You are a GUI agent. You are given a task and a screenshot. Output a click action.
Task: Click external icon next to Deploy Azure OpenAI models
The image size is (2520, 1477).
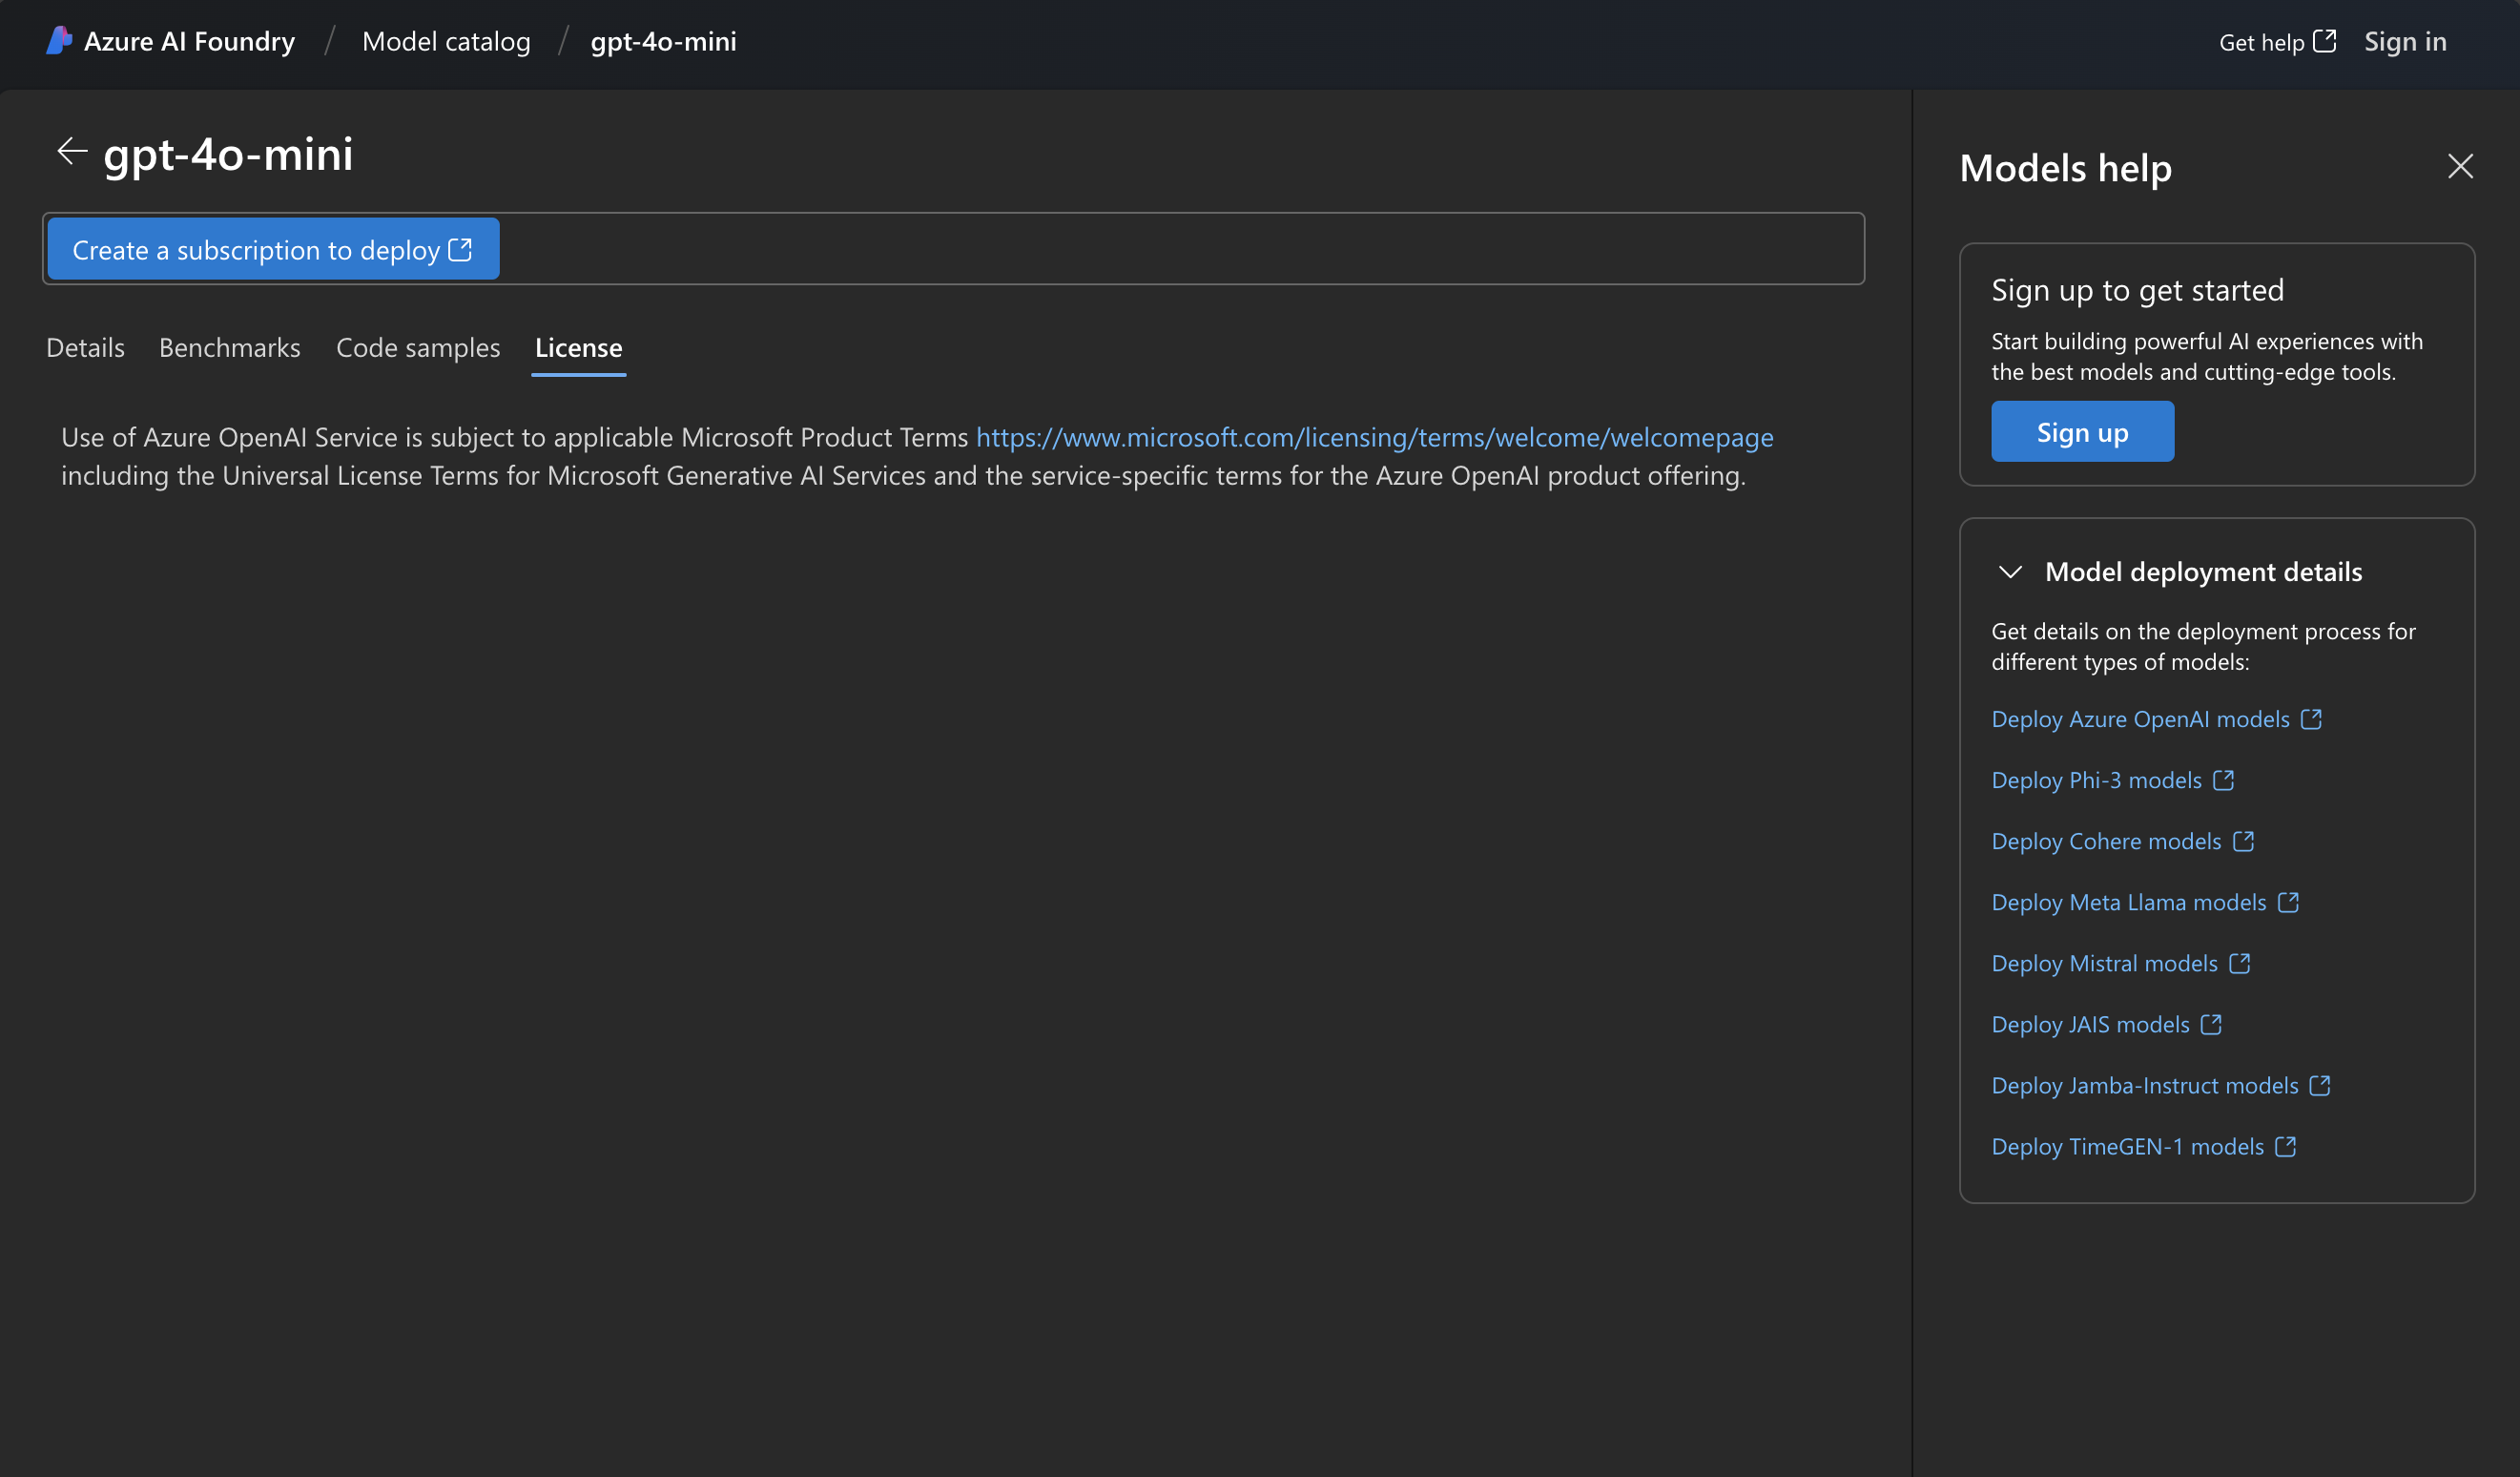click(x=2311, y=719)
